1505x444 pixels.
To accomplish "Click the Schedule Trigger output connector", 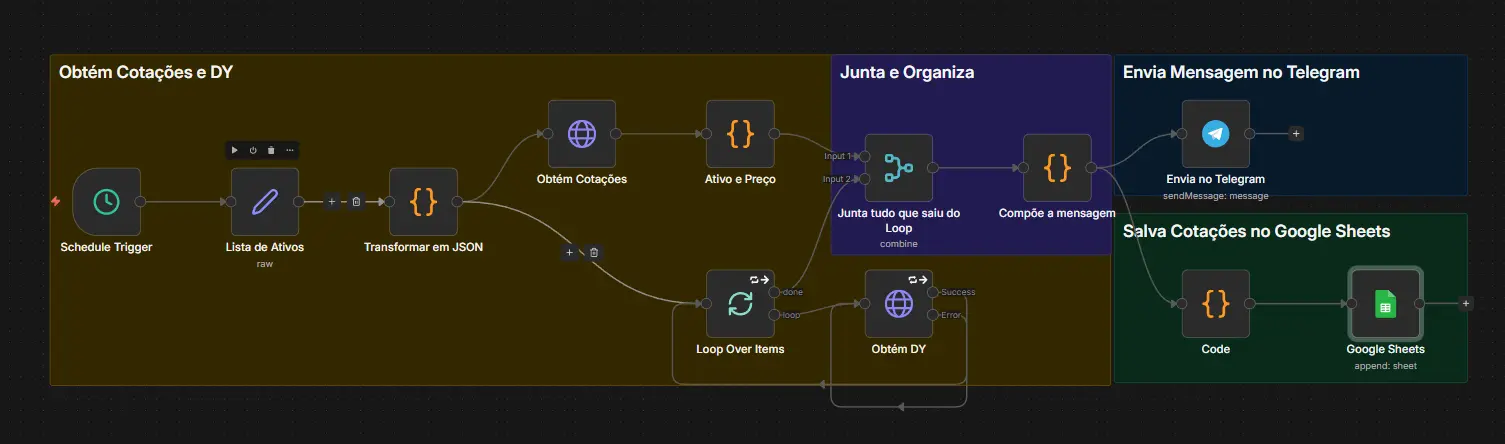I will click(x=140, y=202).
